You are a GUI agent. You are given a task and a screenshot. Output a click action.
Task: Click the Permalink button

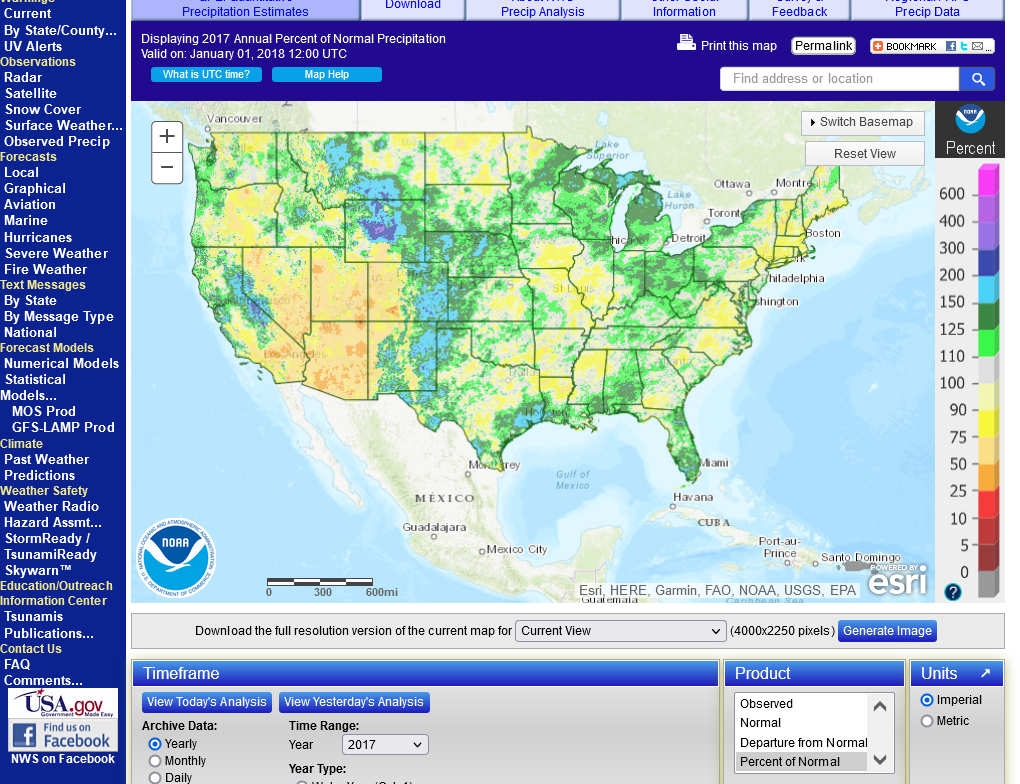coord(823,46)
